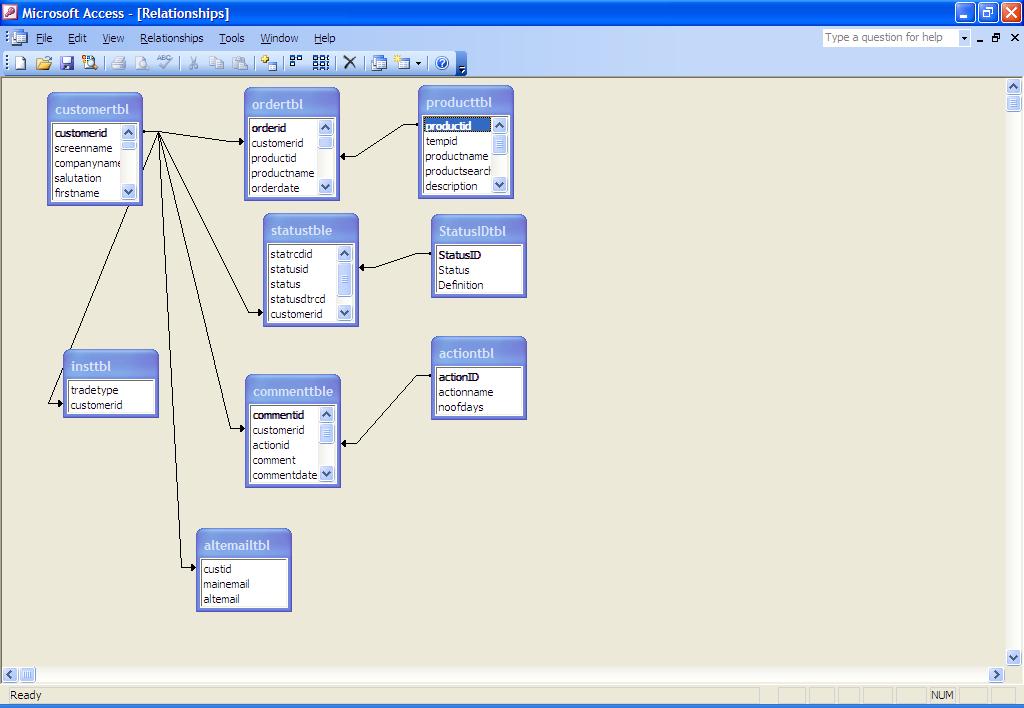This screenshot has height=708, width=1024.
Task: Click scroll down arrow in statustble field list
Action: pos(344,313)
